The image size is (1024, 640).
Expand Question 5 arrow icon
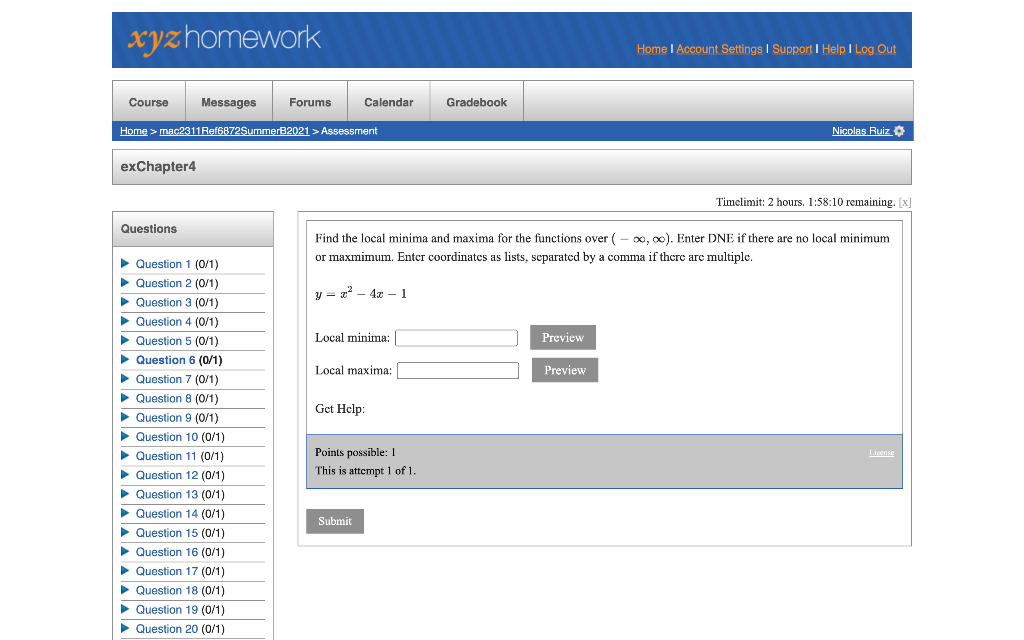point(125,340)
